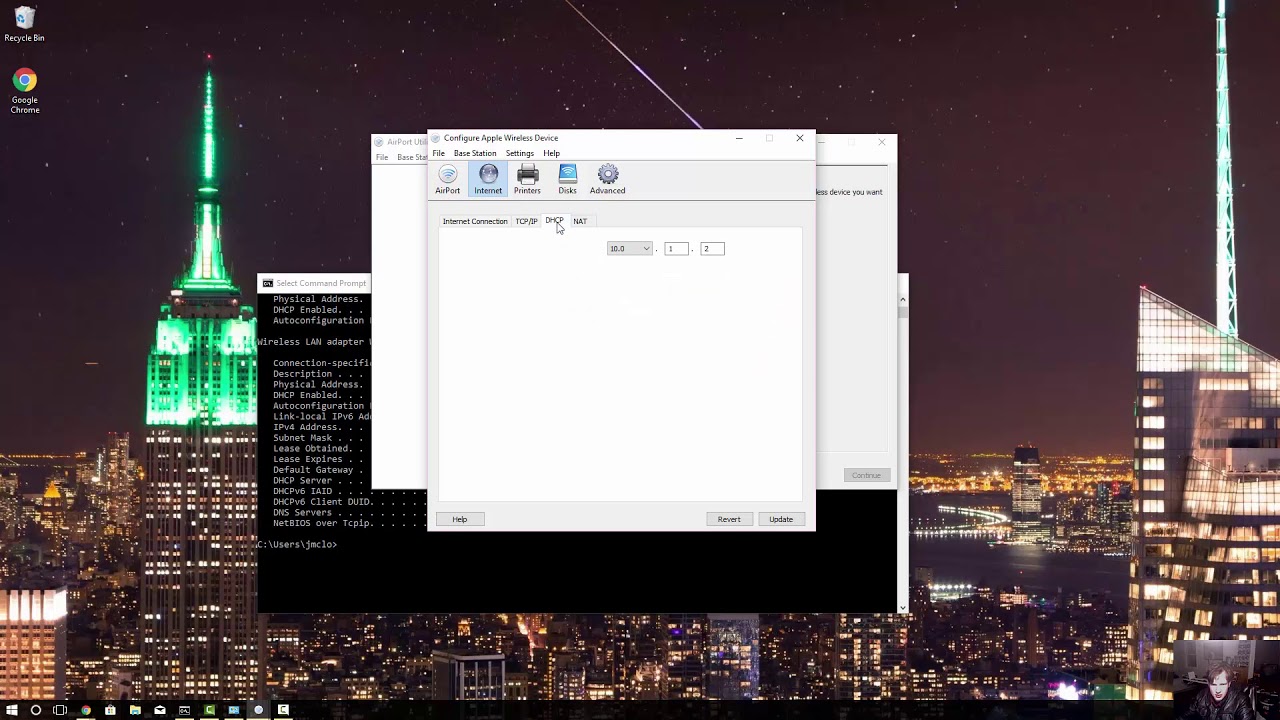Click Command Prompt scrollbar up arrow
The width and height of the screenshot is (1280, 720).
coord(902,299)
